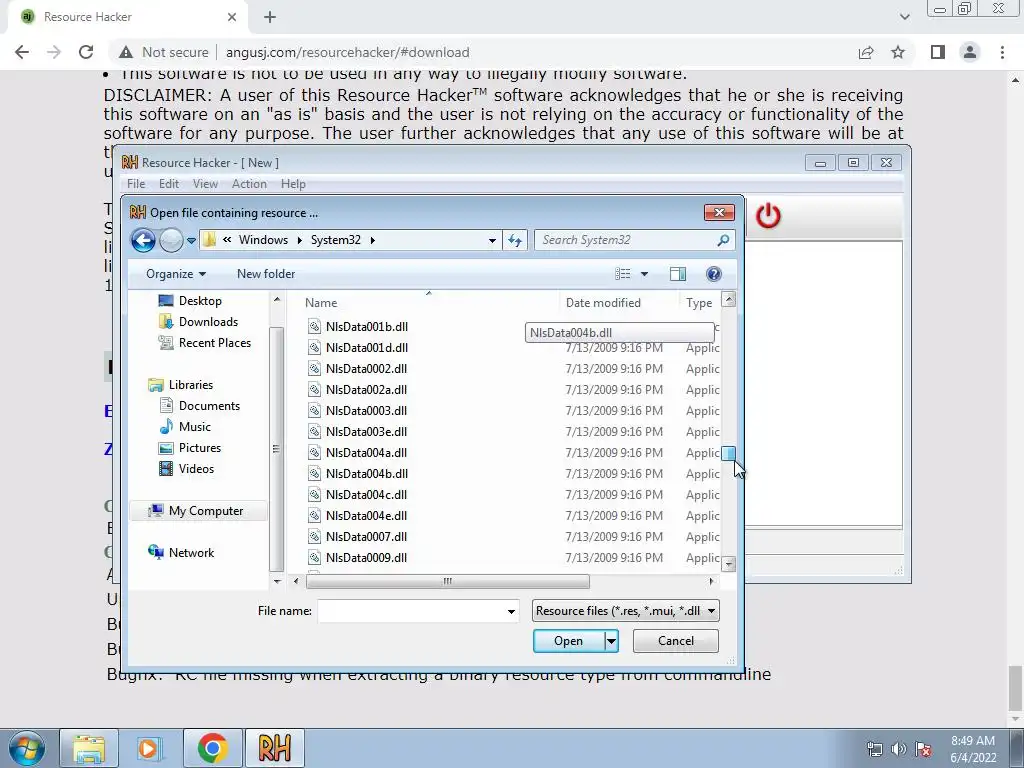Viewport: 1024px width, 768px height.
Task: Click the icon of NlsData004c.dll
Action: [x=314, y=494]
